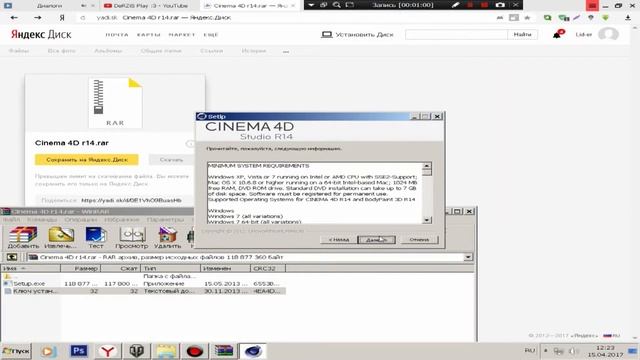
Task: Open the Yandex Browser taskbar icon
Action: [107, 351]
